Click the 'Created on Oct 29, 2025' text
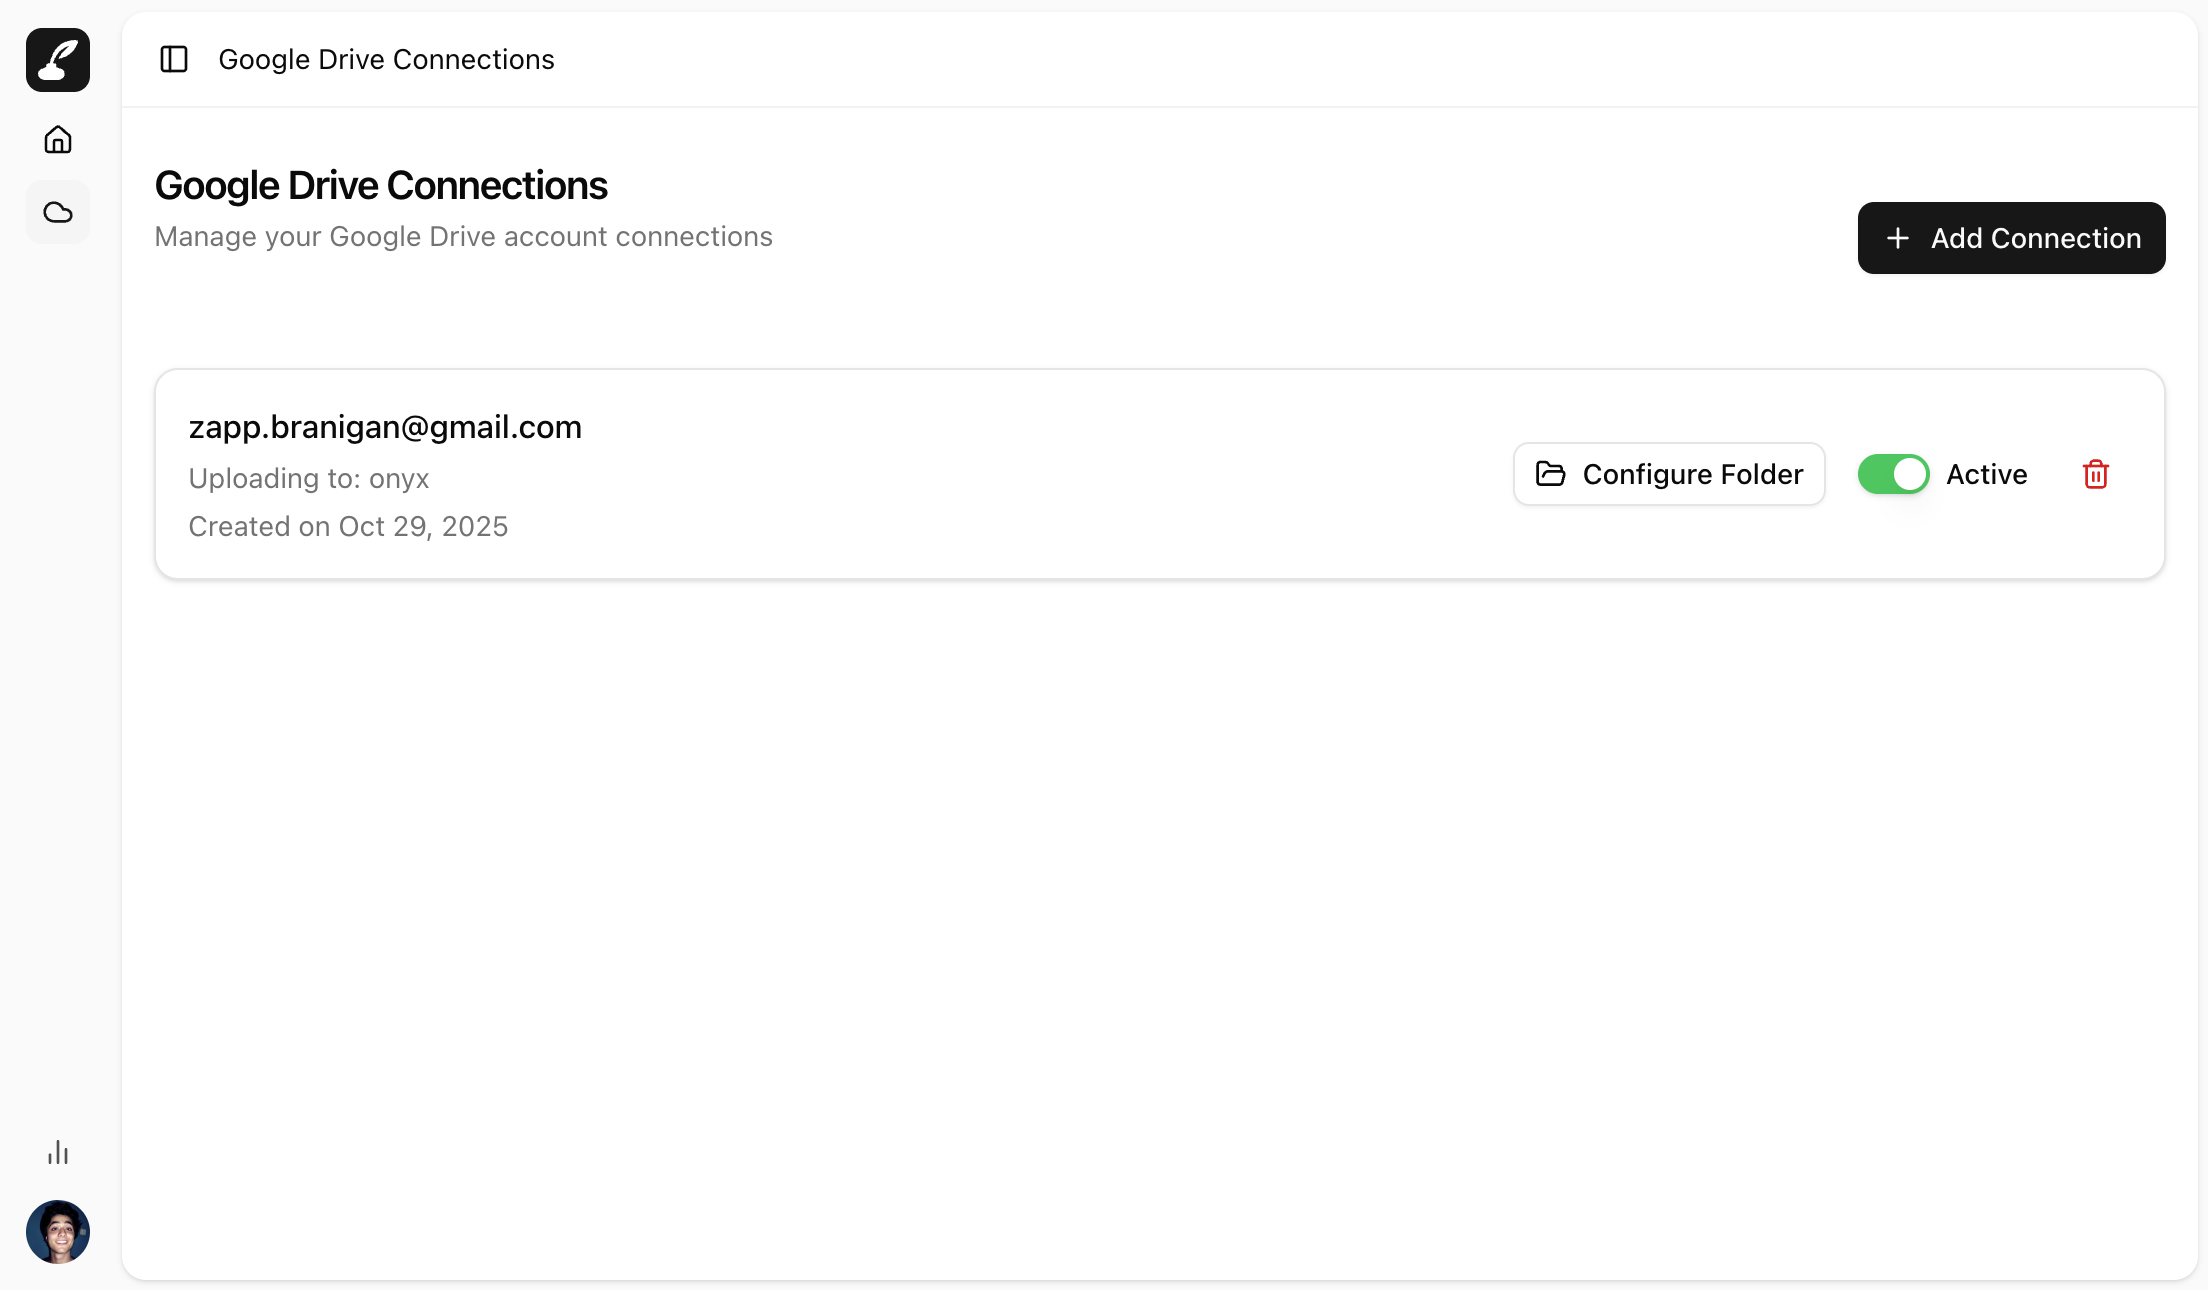 pos(348,526)
